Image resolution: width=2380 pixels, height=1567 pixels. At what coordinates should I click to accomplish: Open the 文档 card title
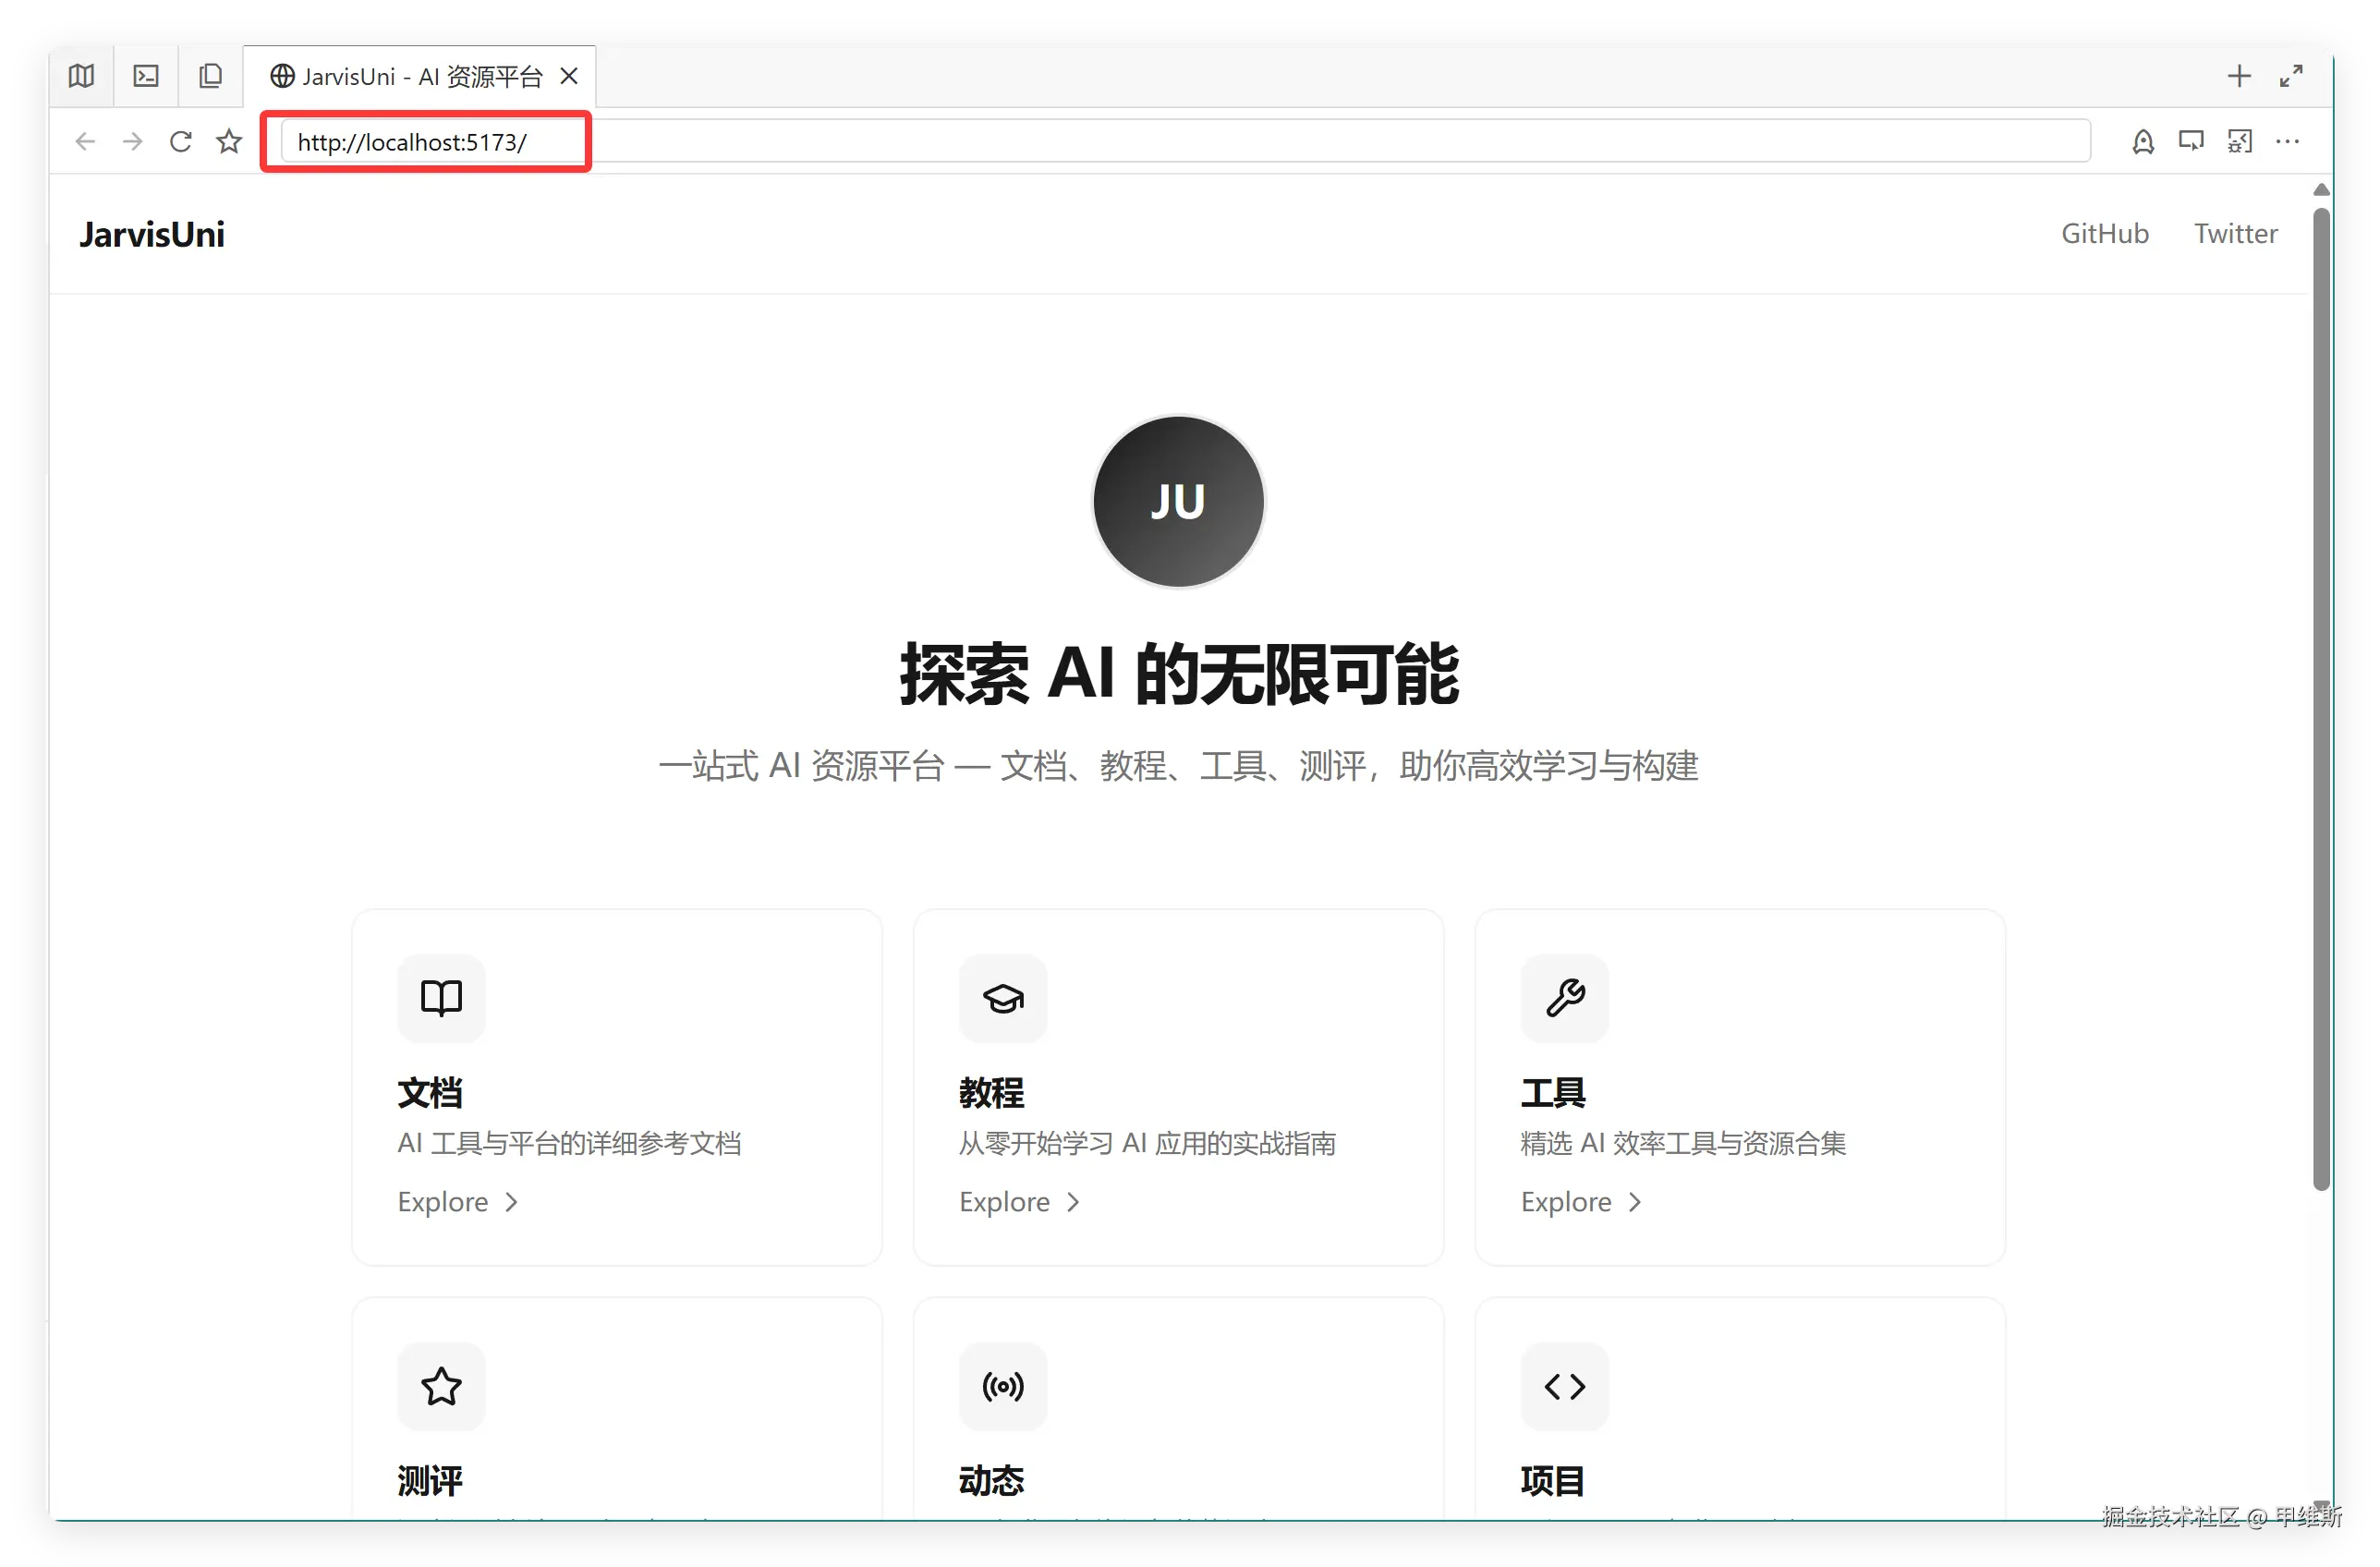[x=430, y=1093]
